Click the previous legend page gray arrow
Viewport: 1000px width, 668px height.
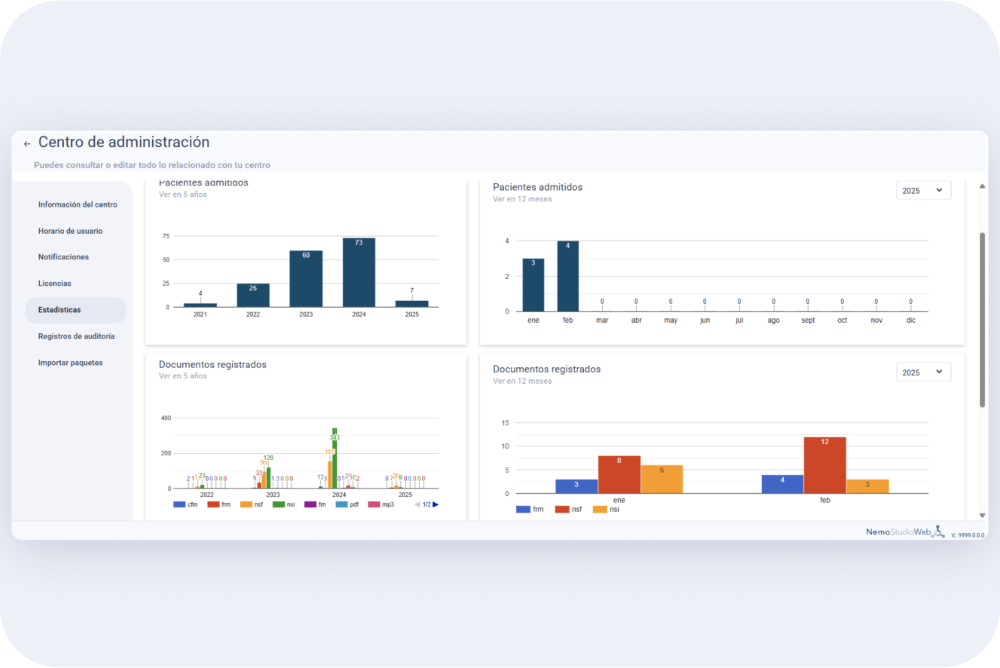coord(417,505)
